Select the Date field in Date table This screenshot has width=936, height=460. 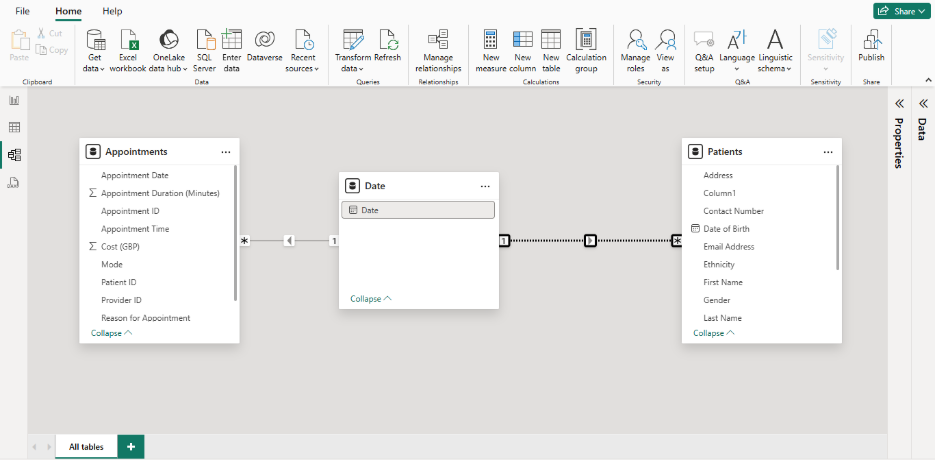coord(418,210)
